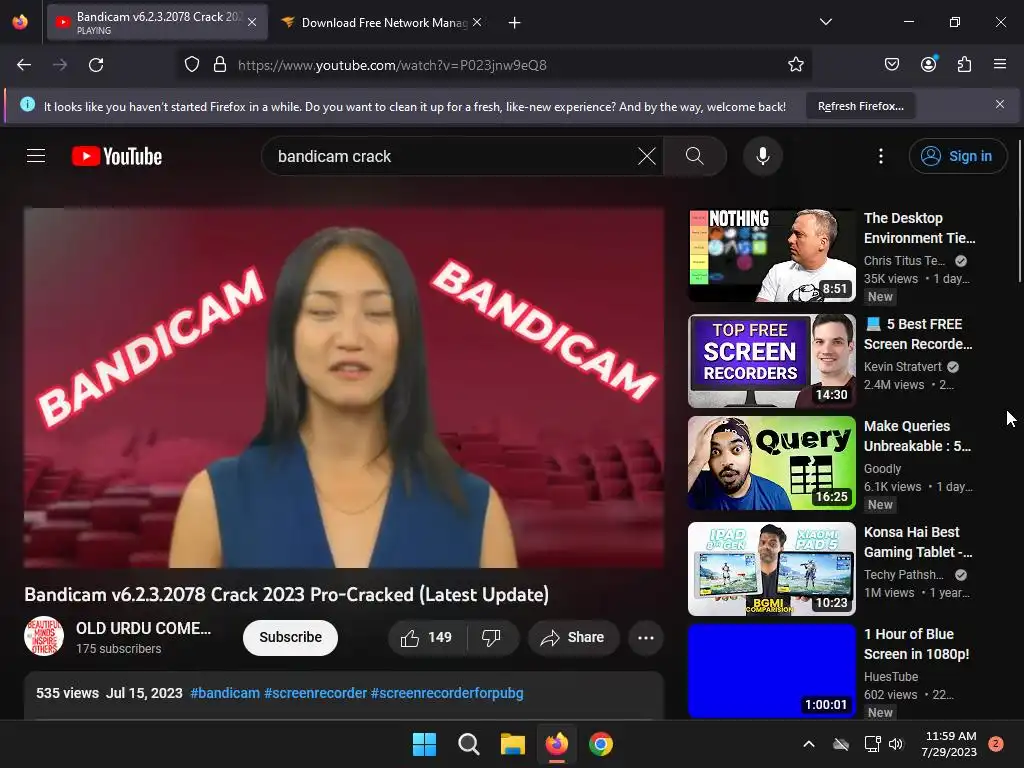Show hidden system tray icons chevron
The height and width of the screenshot is (768, 1024).
(x=808, y=744)
